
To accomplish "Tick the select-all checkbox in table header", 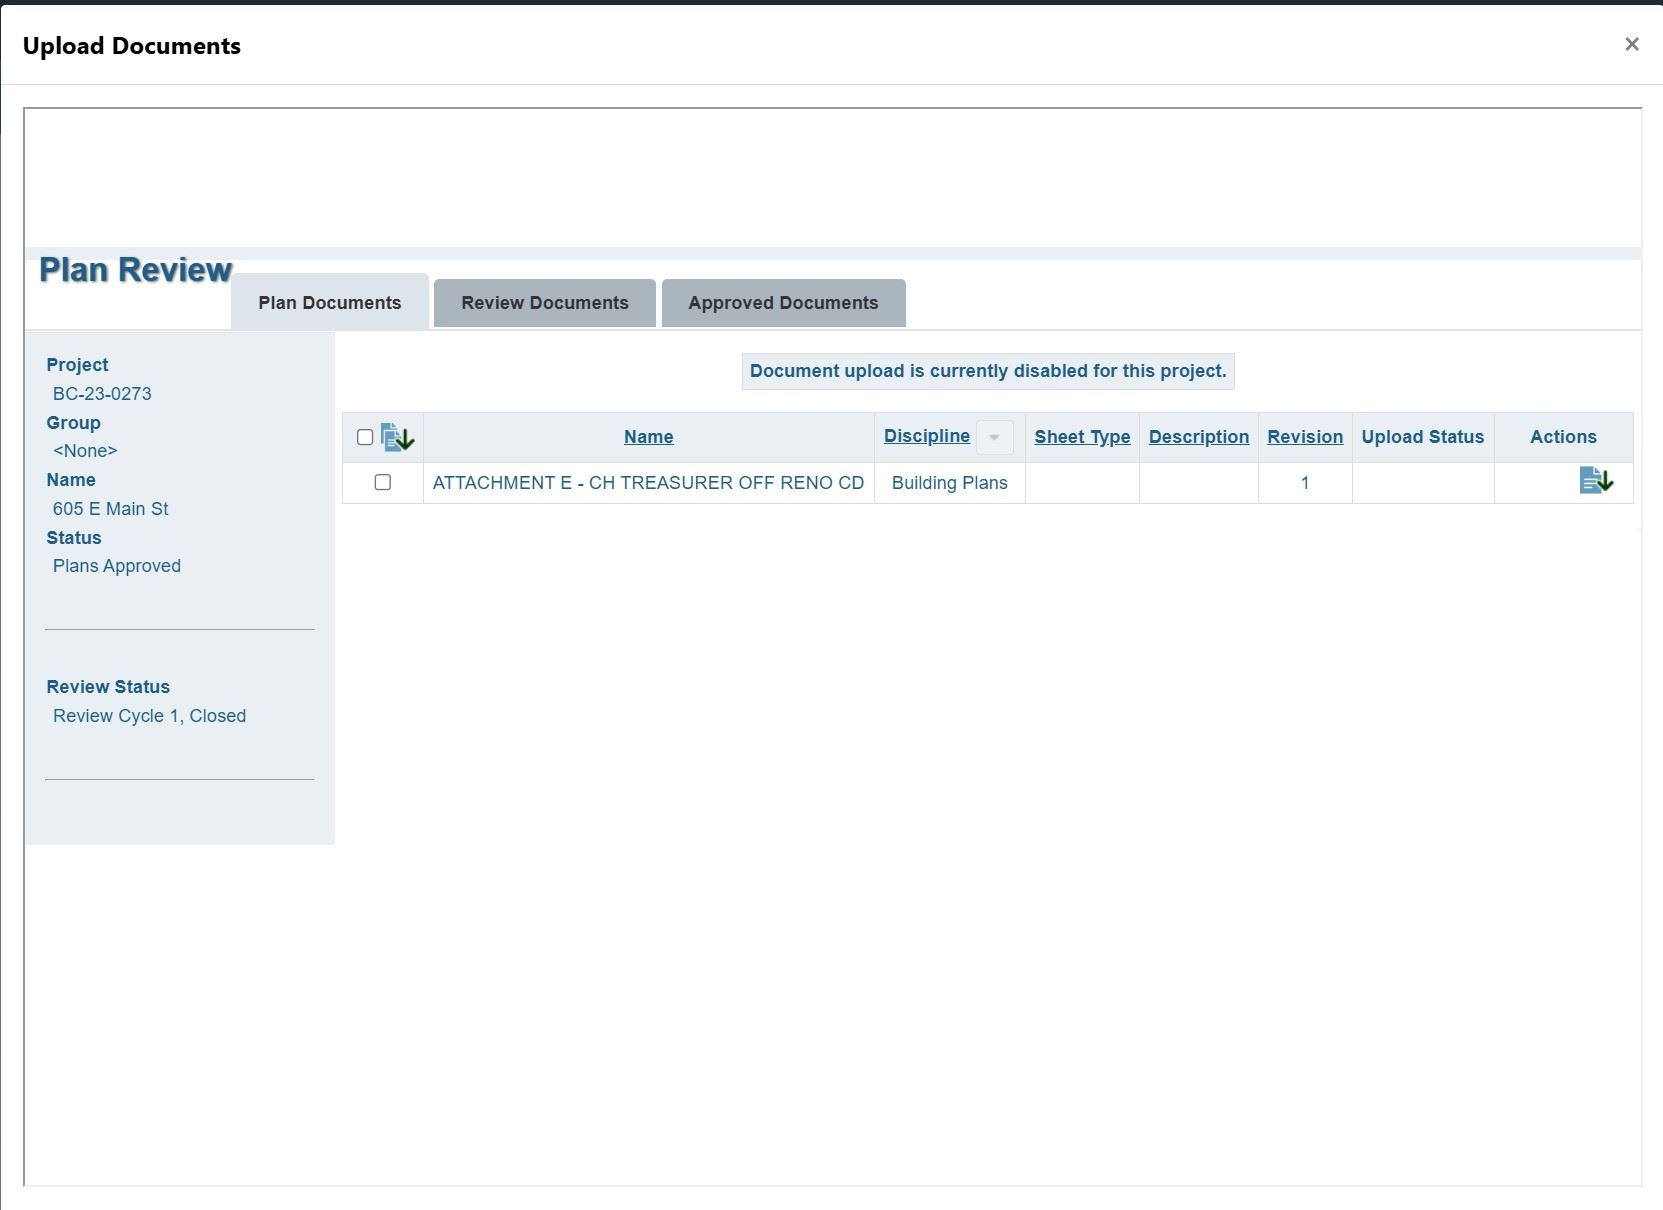I will [365, 437].
